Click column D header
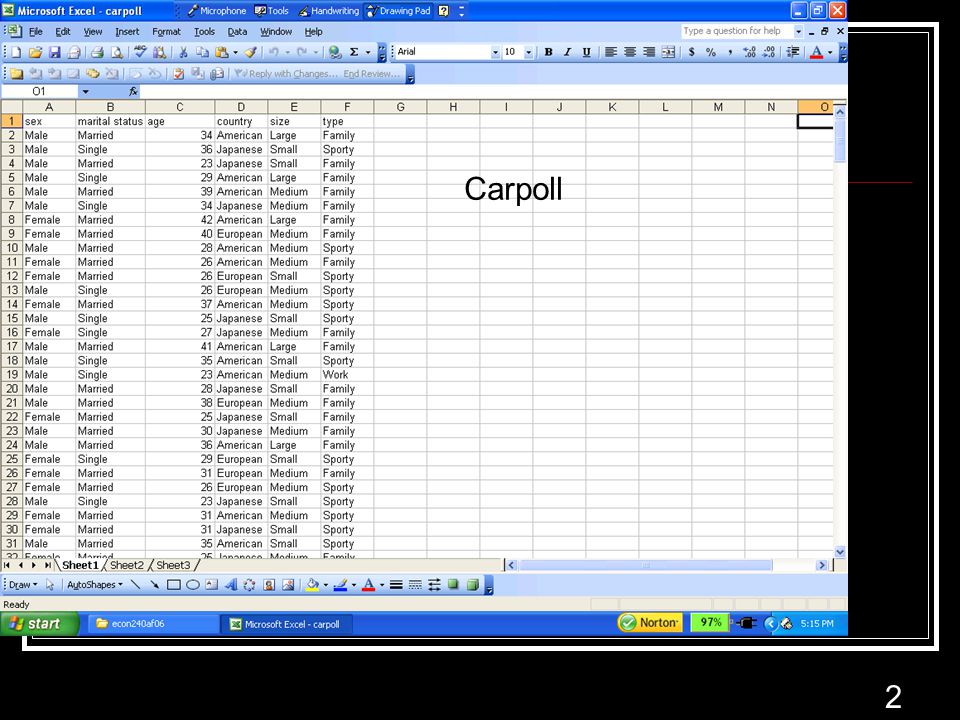 241,107
